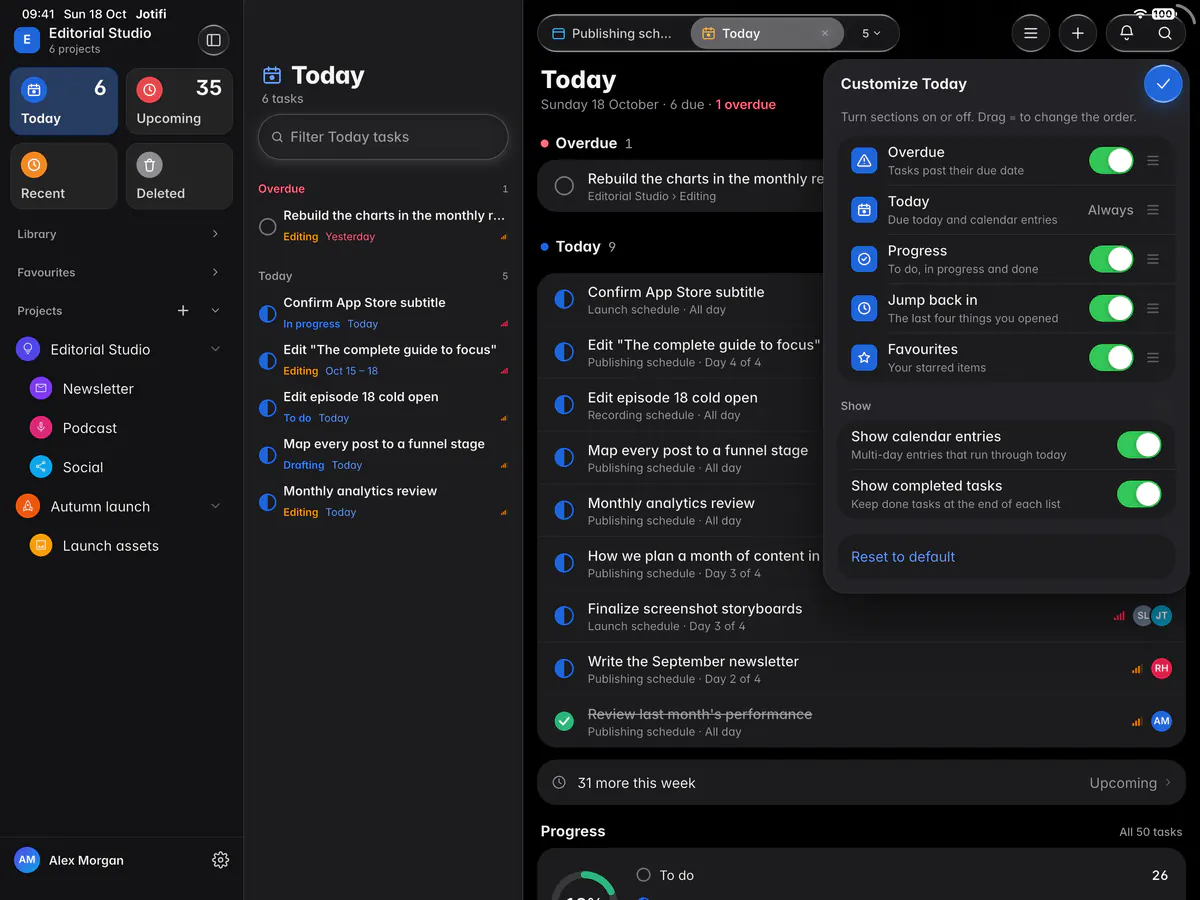Open Launch assets project icon
The width and height of the screenshot is (1200, 900).
tap(41, 545)
